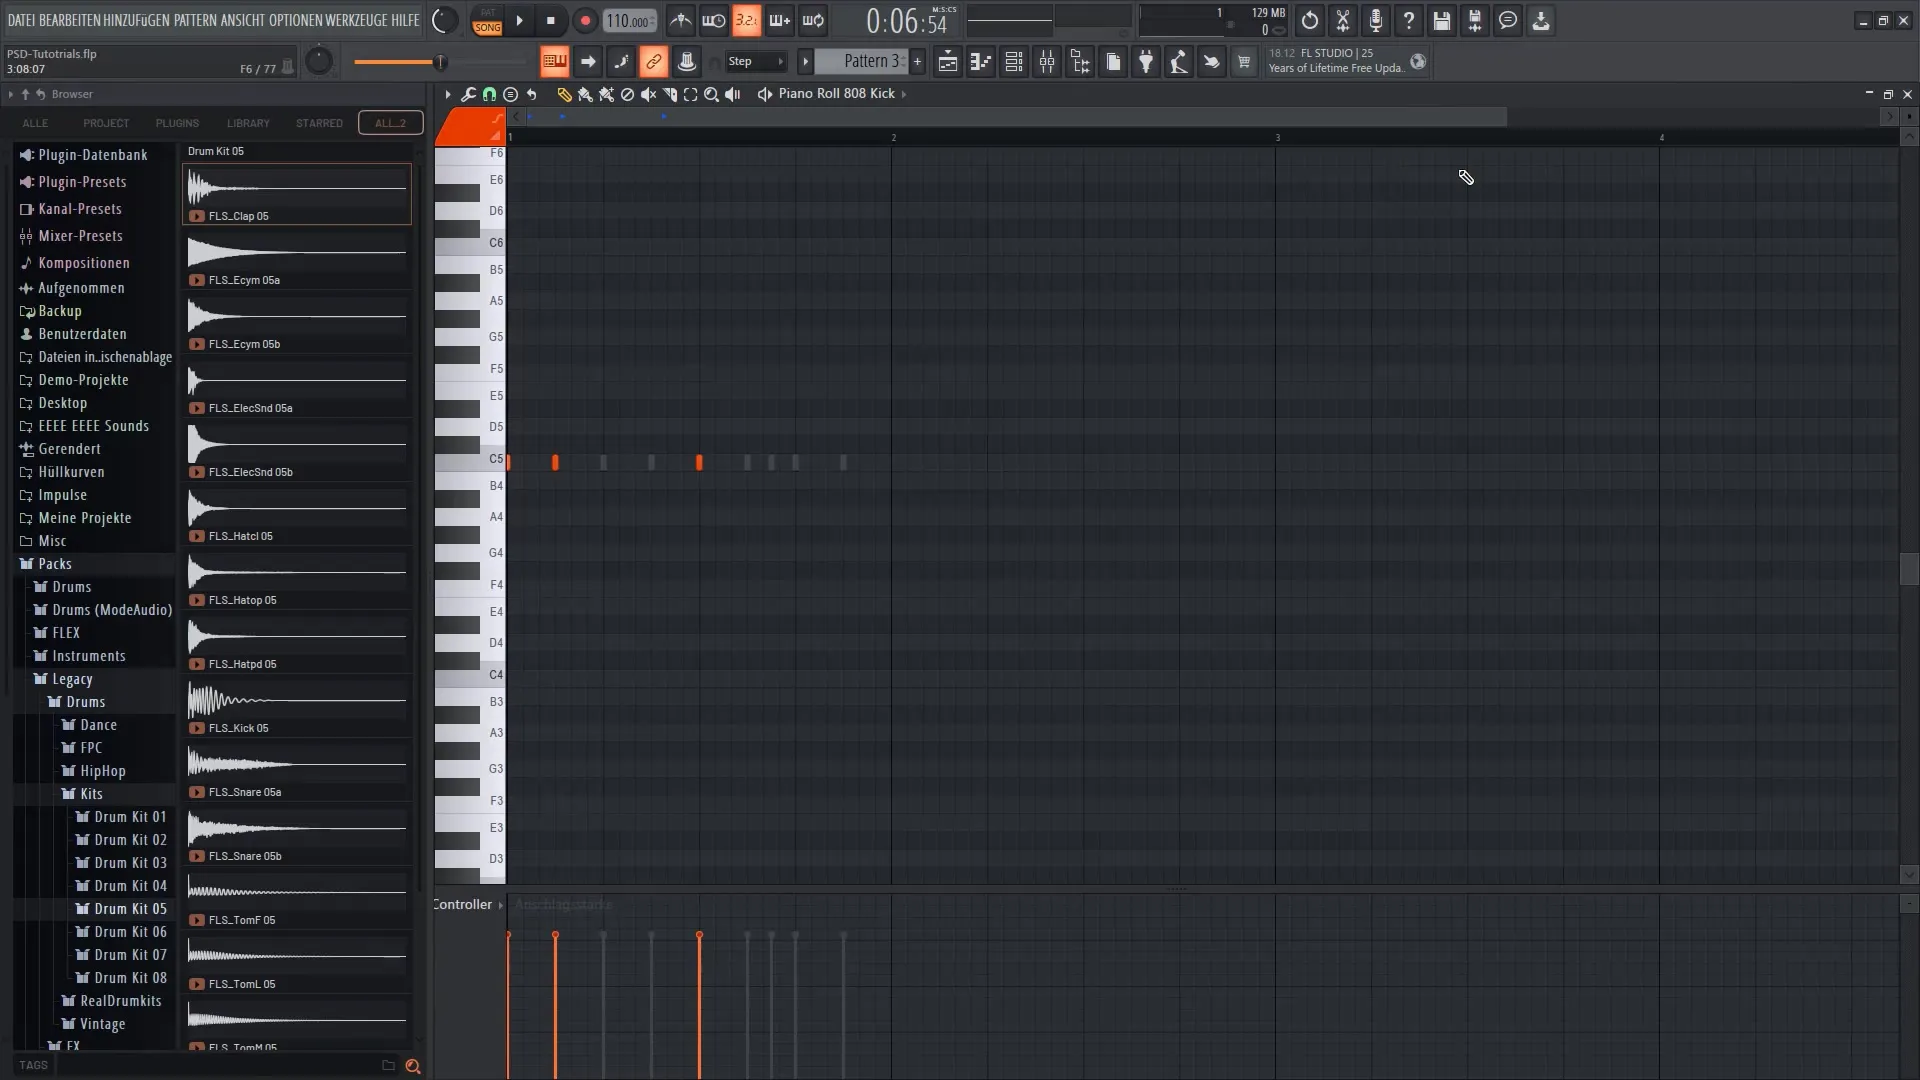Toggle the 3-2-1 recording countdown

pyautogui.click(x=747, y=21)
